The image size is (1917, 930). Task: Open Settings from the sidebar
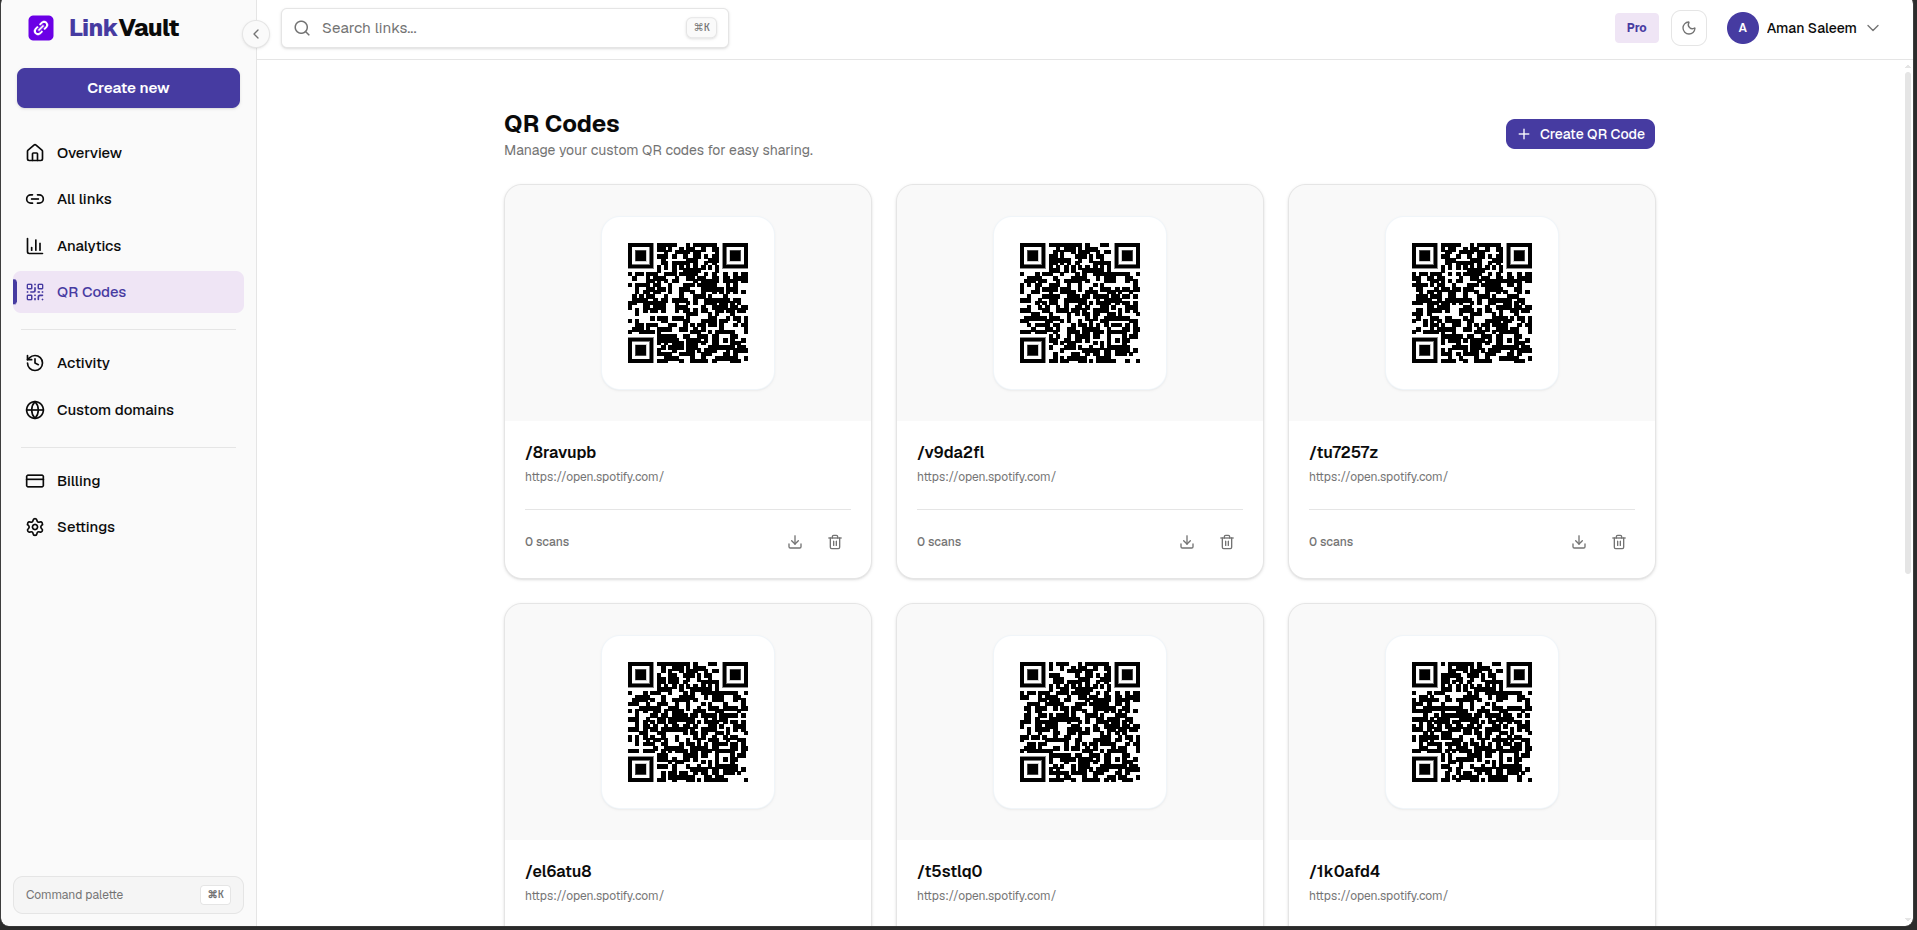[128, 527]
